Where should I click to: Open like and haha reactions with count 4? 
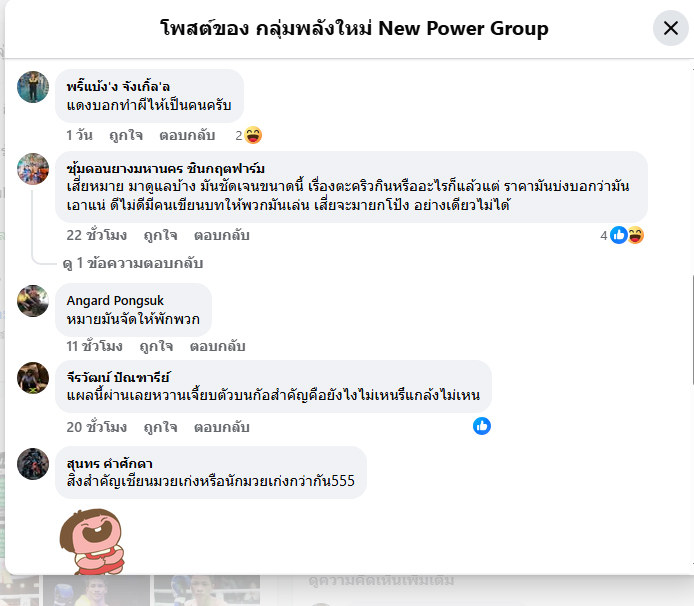click(622, 235)
